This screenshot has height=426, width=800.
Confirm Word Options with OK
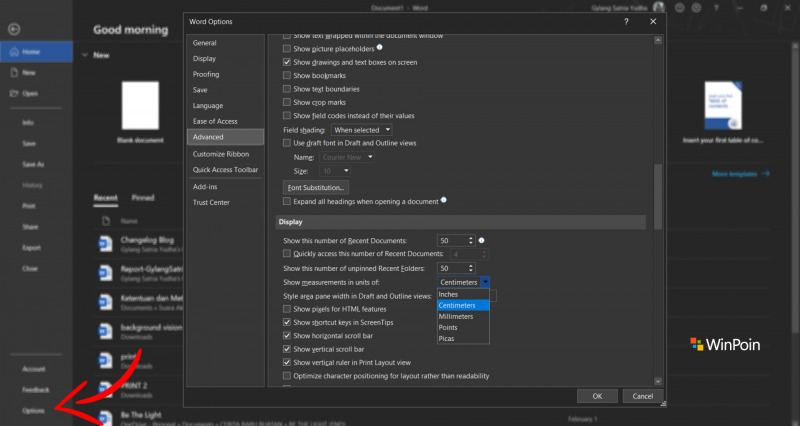click(597, 396)
